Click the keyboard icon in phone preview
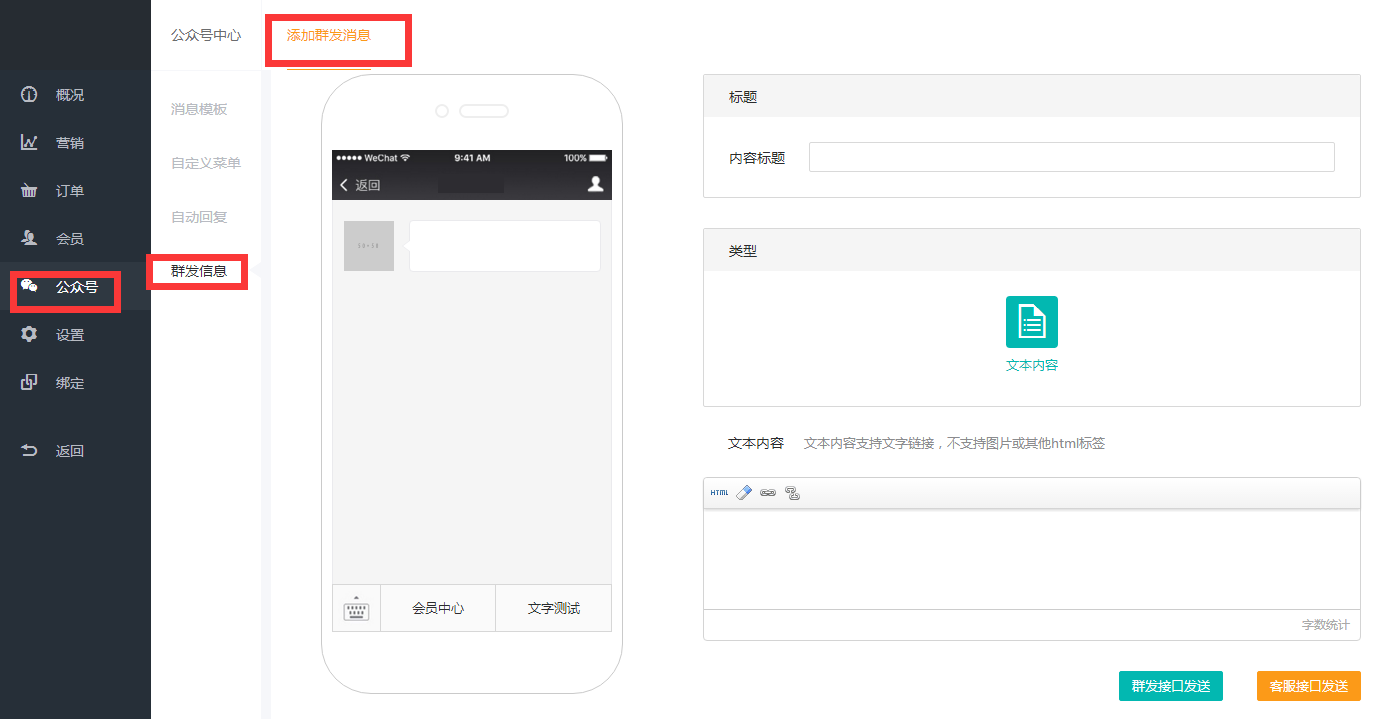The height and width of the screenshot is (719, 1388). 356,609
